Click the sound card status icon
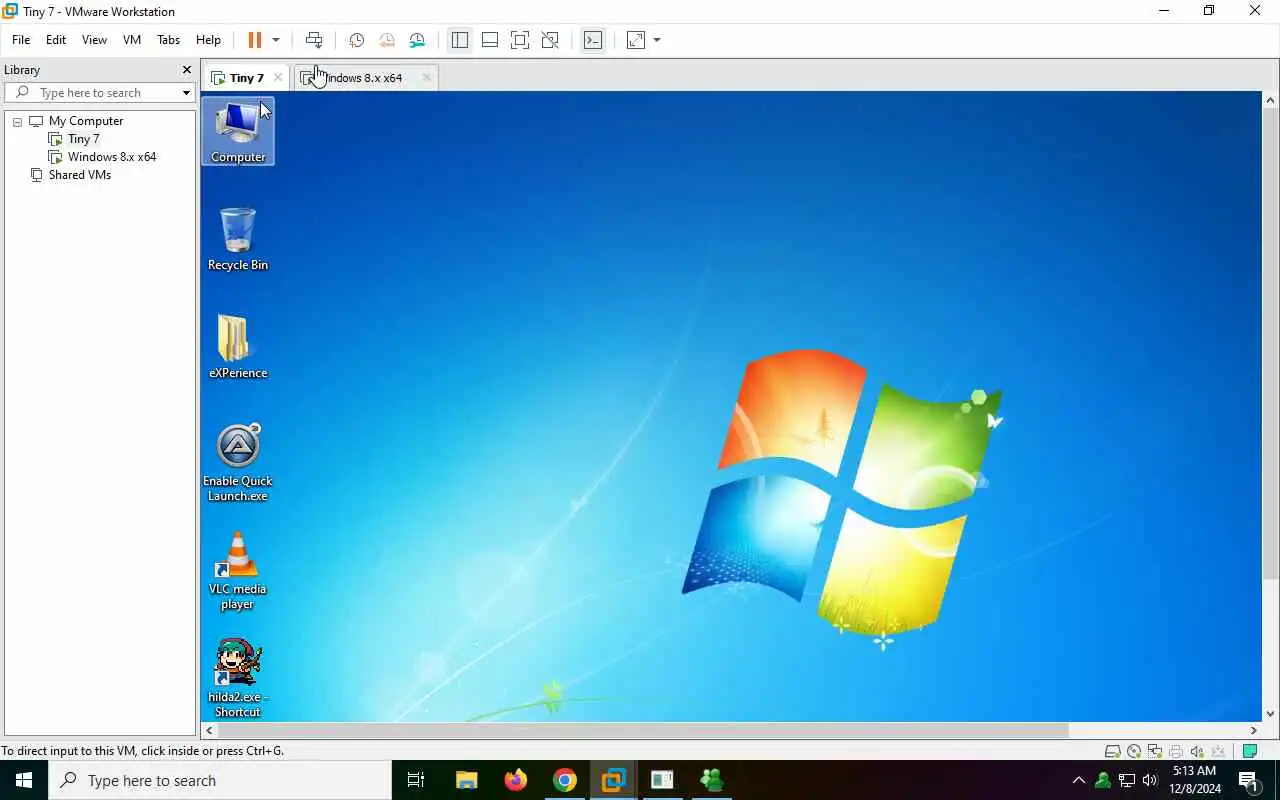 tap(1197, 752)
